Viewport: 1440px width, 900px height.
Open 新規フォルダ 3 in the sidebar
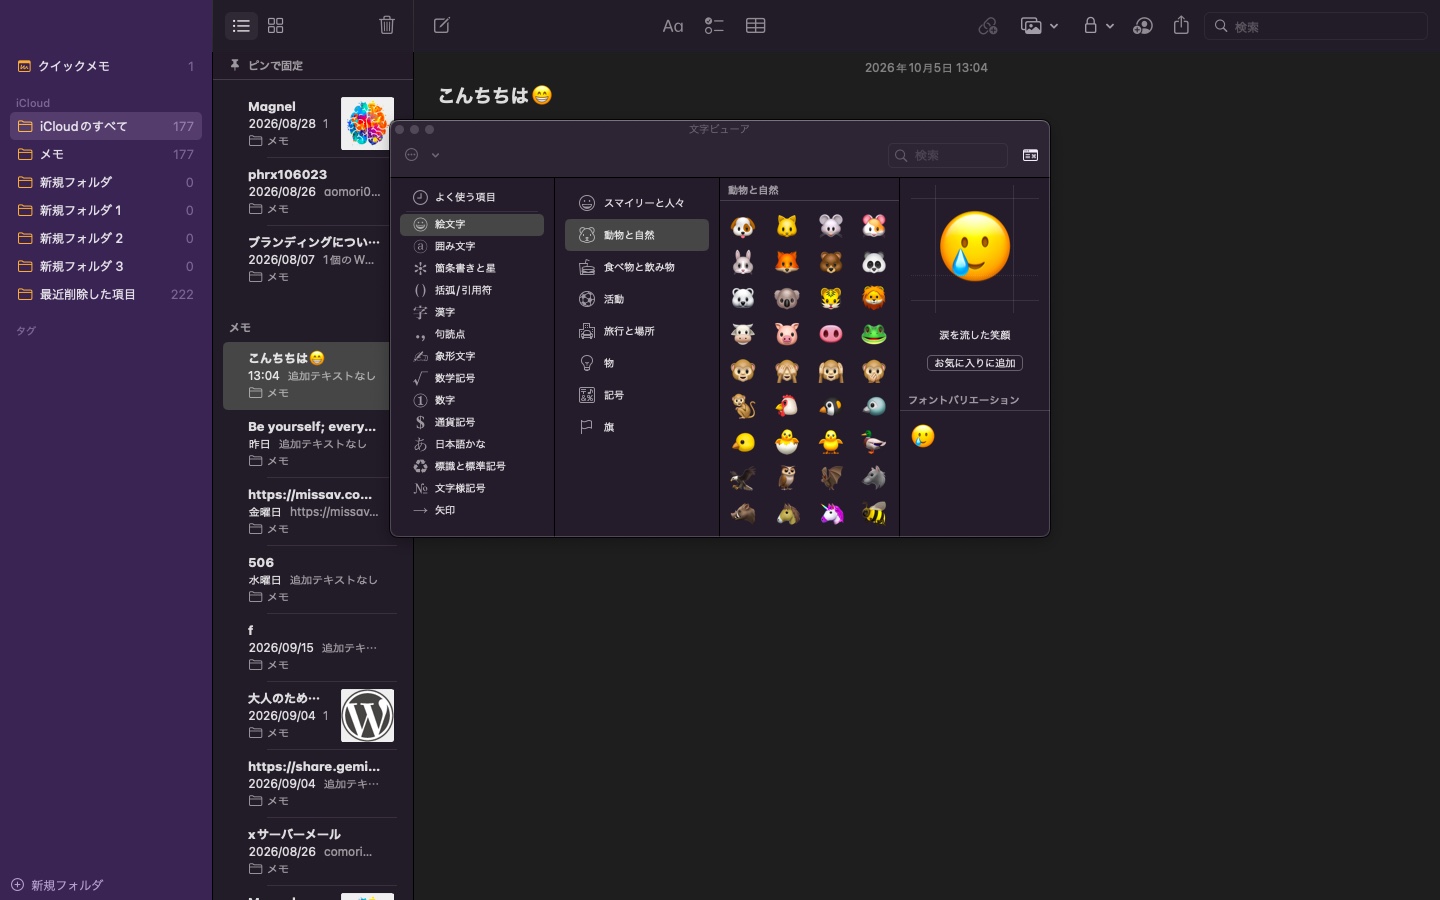coord(106,266)
